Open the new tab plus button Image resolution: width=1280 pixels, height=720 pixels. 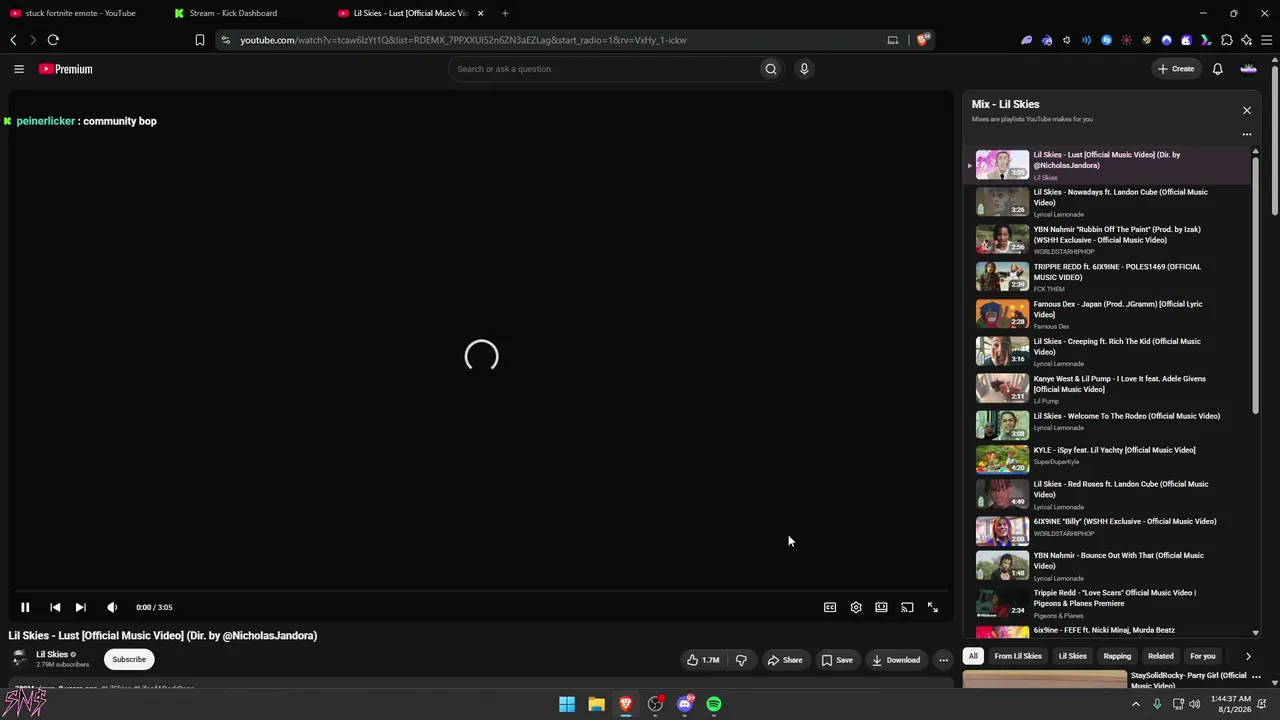click(505, 13)
